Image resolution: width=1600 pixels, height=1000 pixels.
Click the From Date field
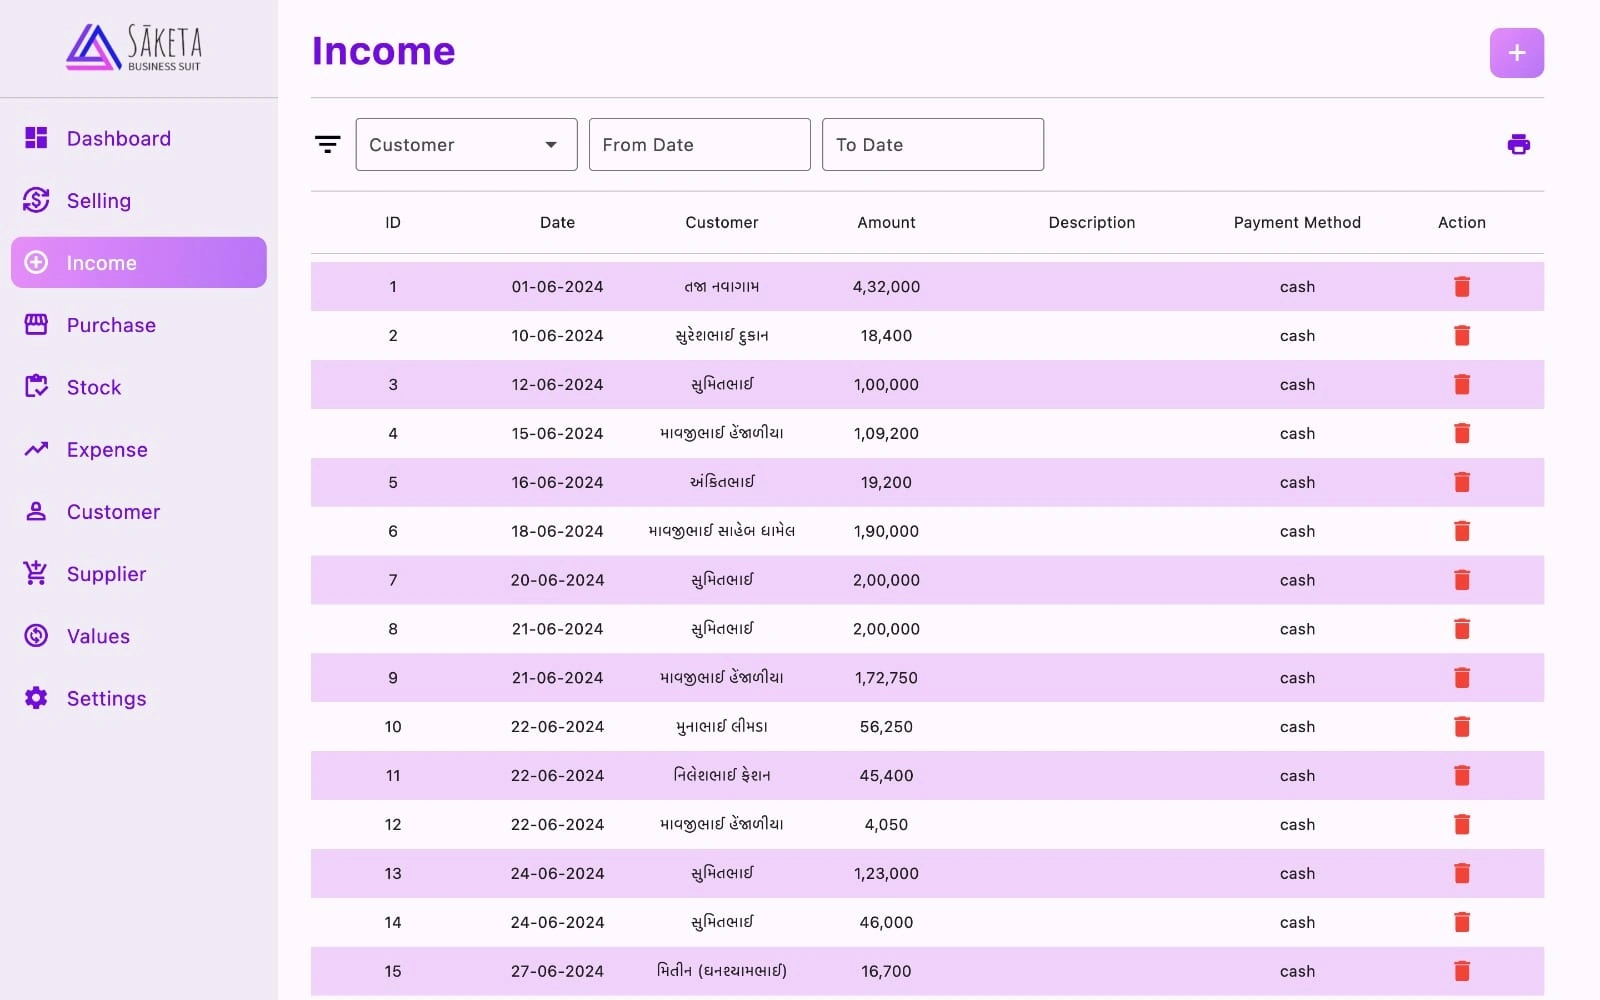coord(699,144)
